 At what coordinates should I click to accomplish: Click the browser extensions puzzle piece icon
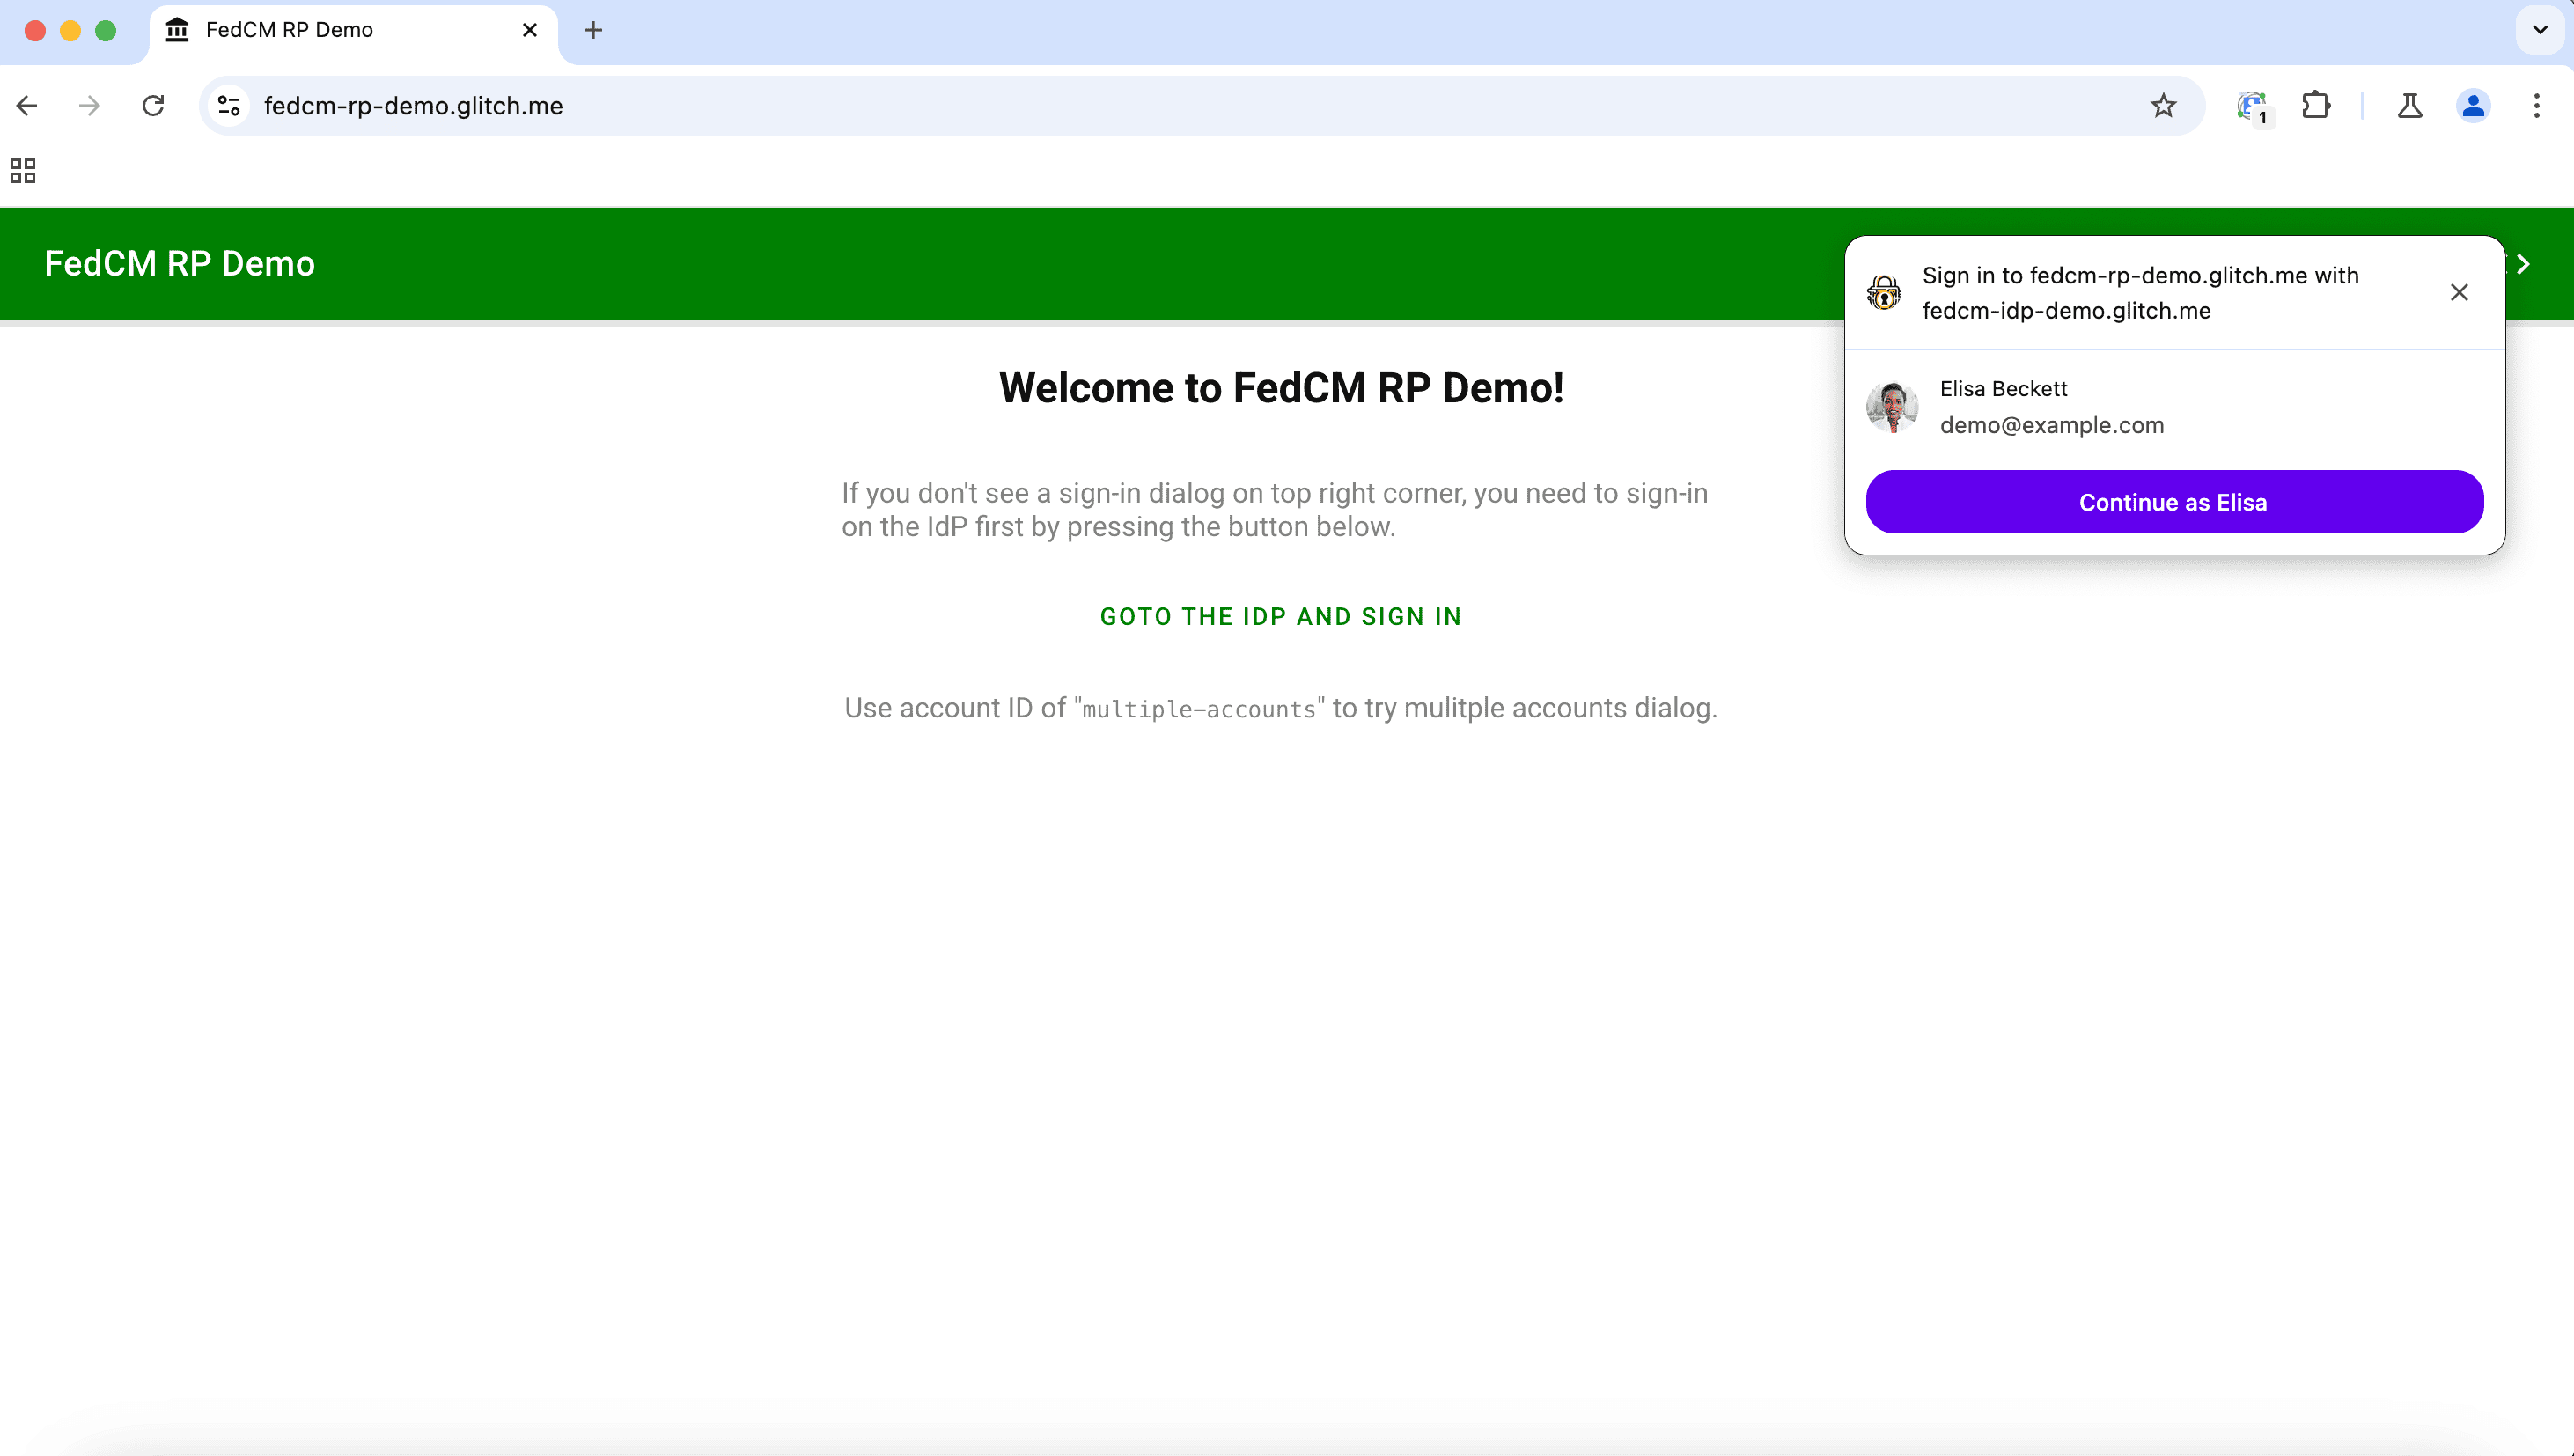(x=2316, y=106)
